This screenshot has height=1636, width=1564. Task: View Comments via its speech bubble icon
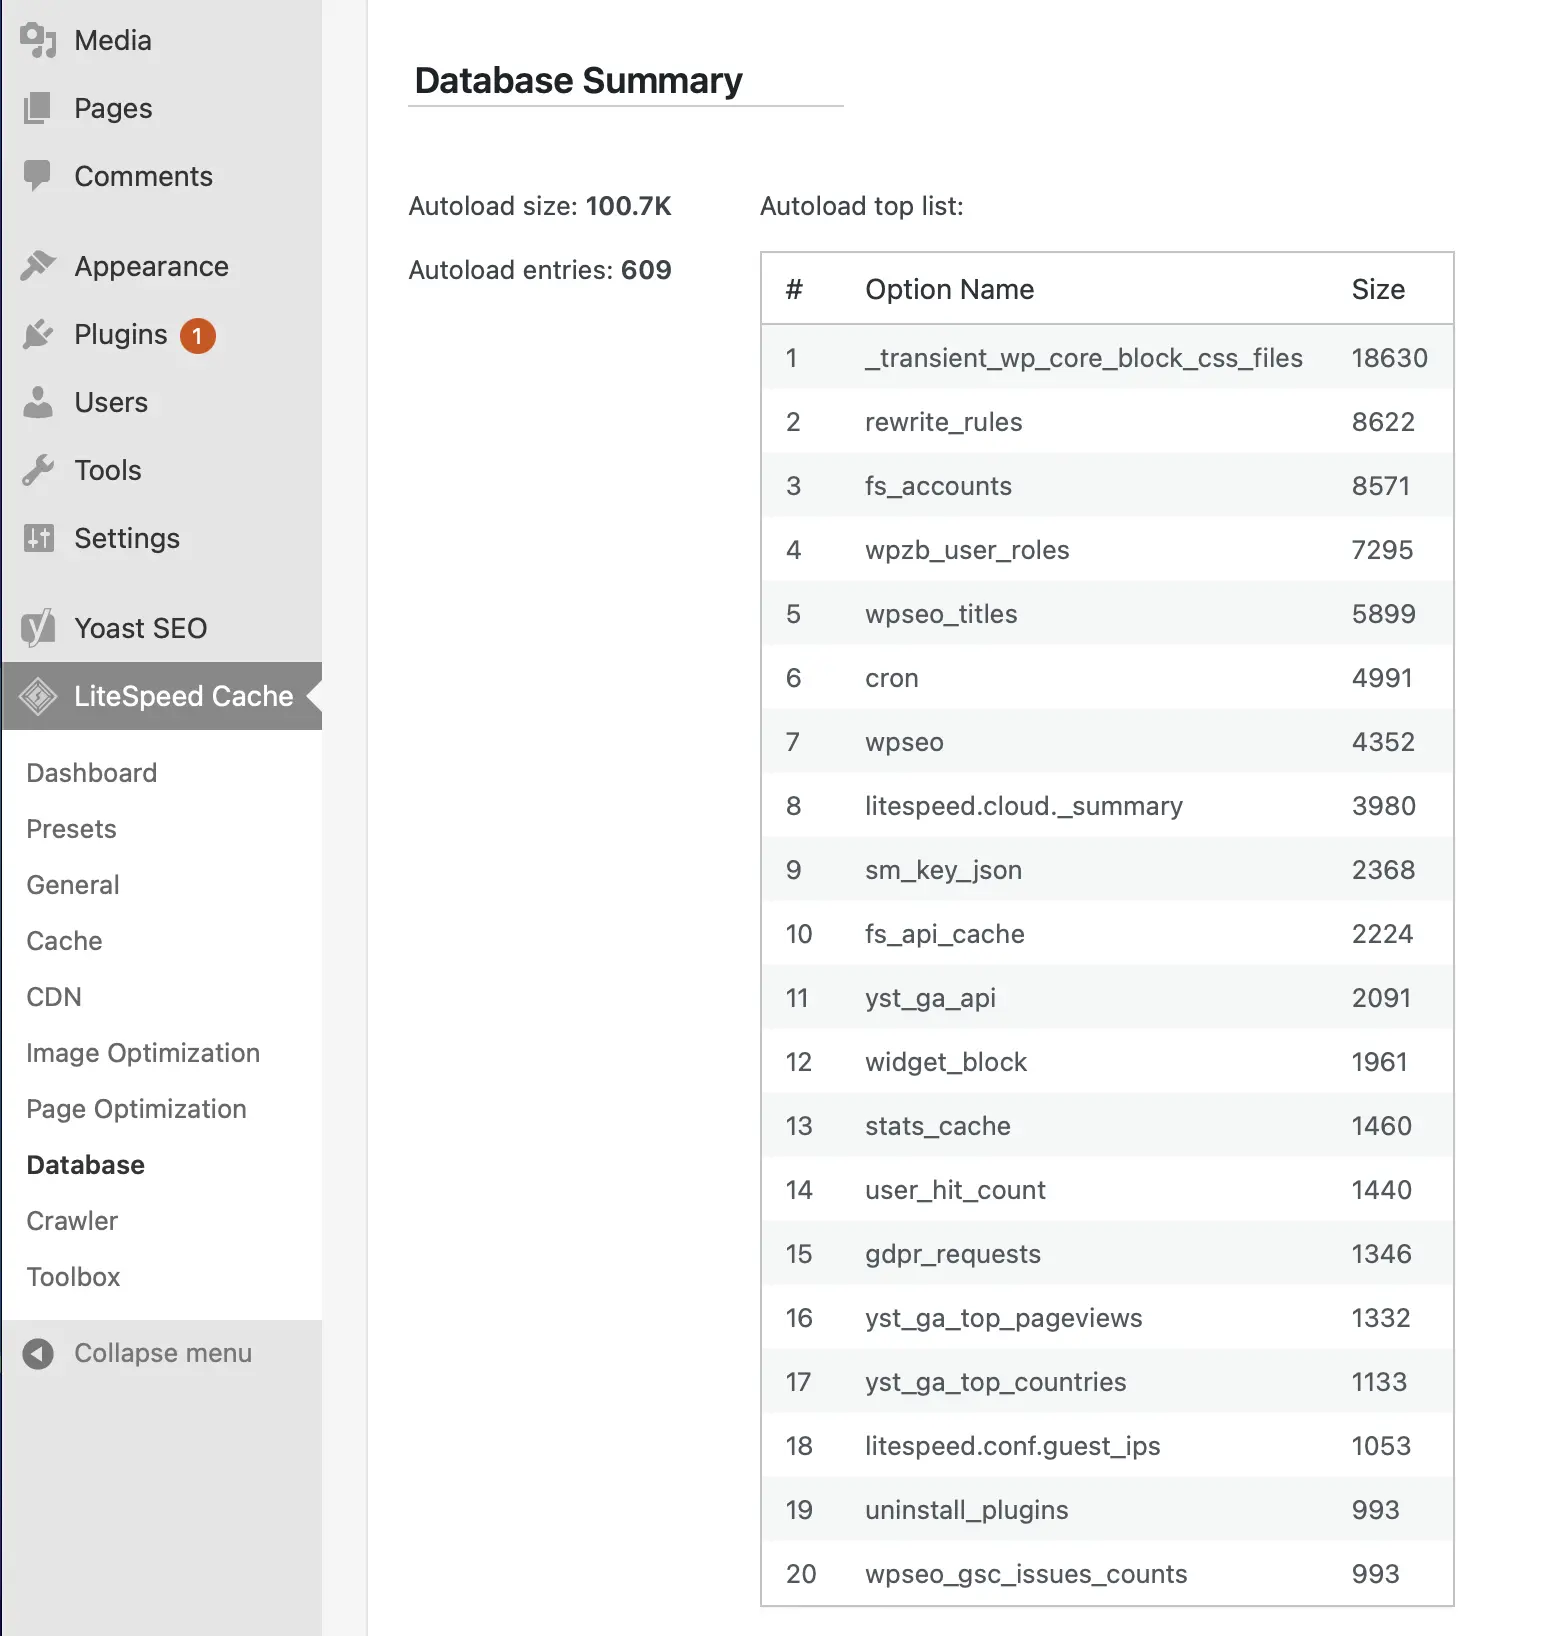click(x=38, y=176)
